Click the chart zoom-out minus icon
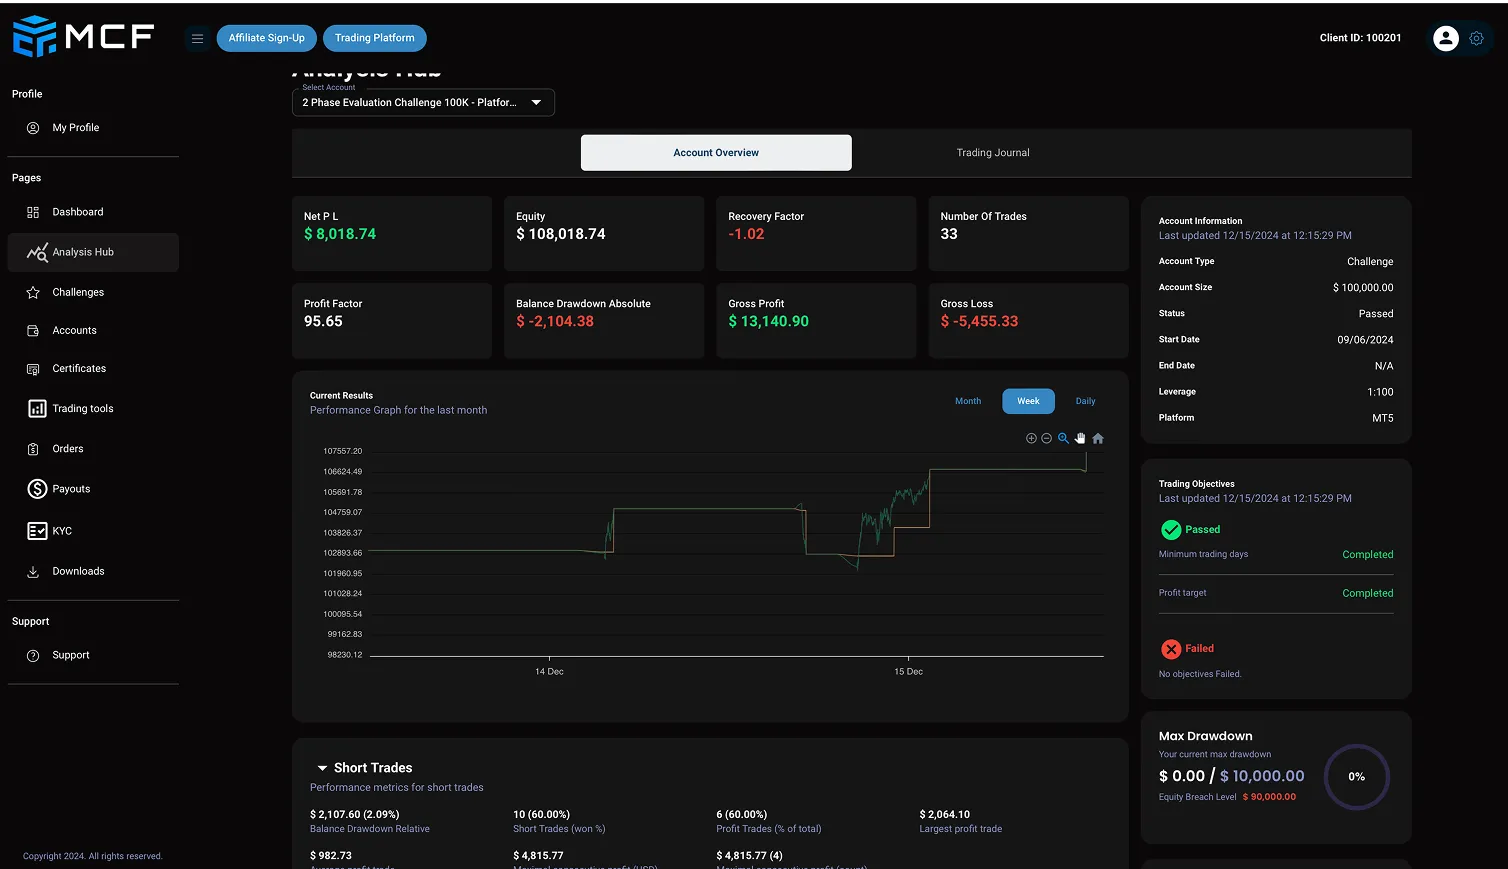The height and width of the screenshot is (869, 1508). click(1047, 438)
